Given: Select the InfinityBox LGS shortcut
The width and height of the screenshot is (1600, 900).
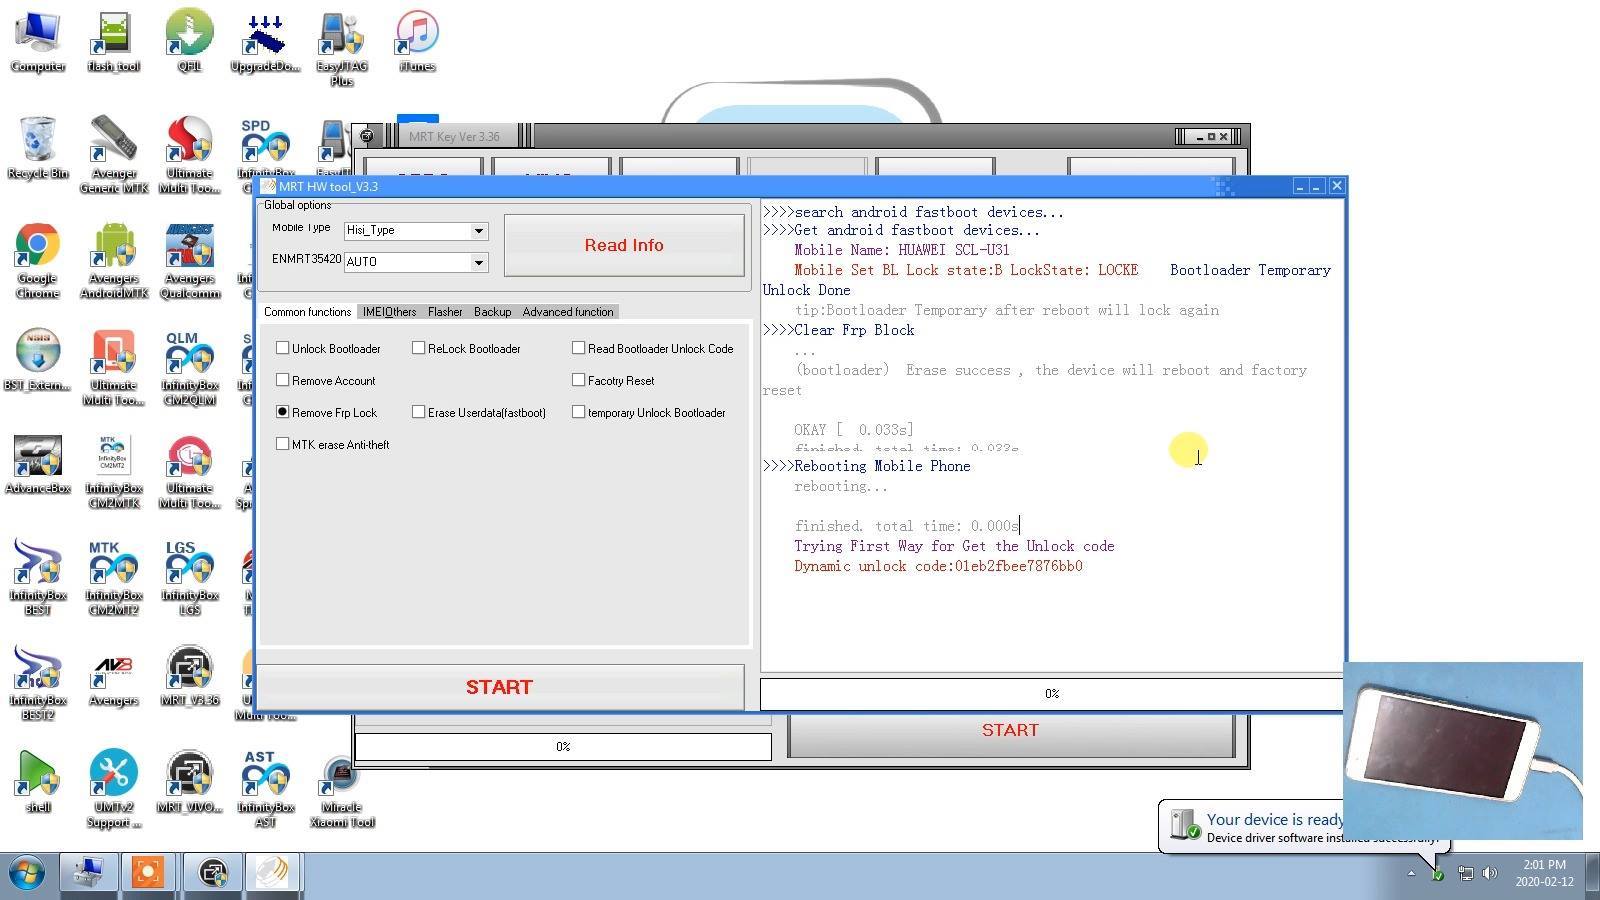Looking at the screenshot, I should tap(189, 578).
